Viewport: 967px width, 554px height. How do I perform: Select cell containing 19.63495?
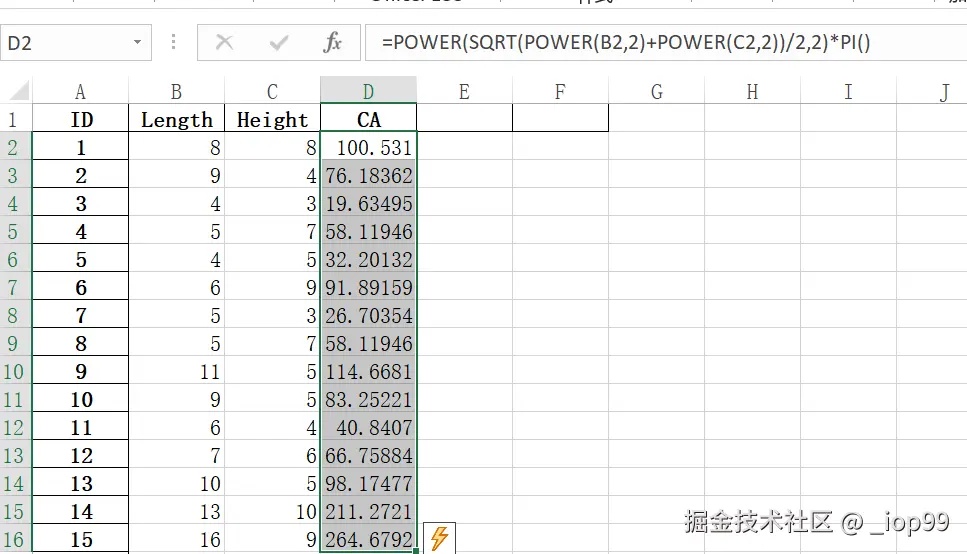coord(368,203)
